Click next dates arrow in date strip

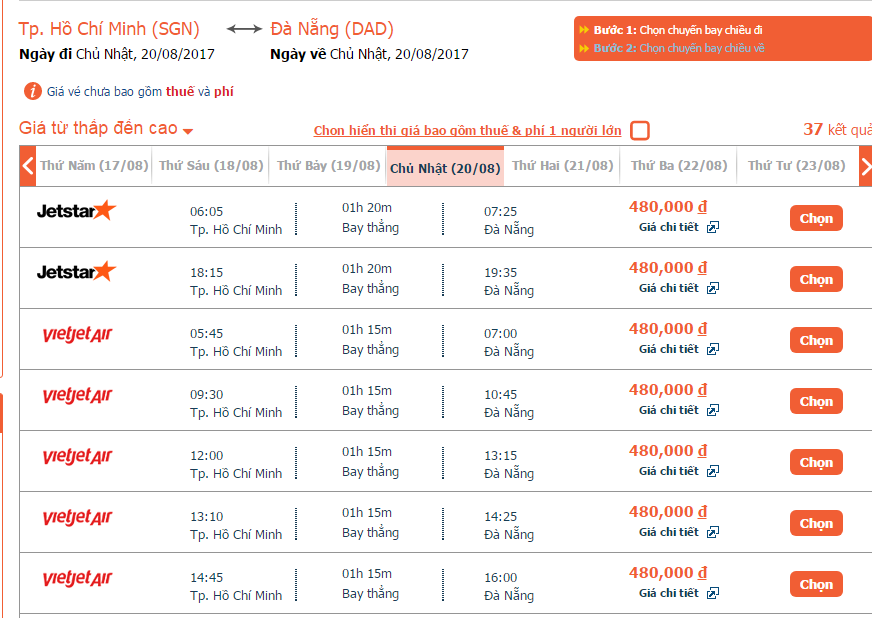866,166
